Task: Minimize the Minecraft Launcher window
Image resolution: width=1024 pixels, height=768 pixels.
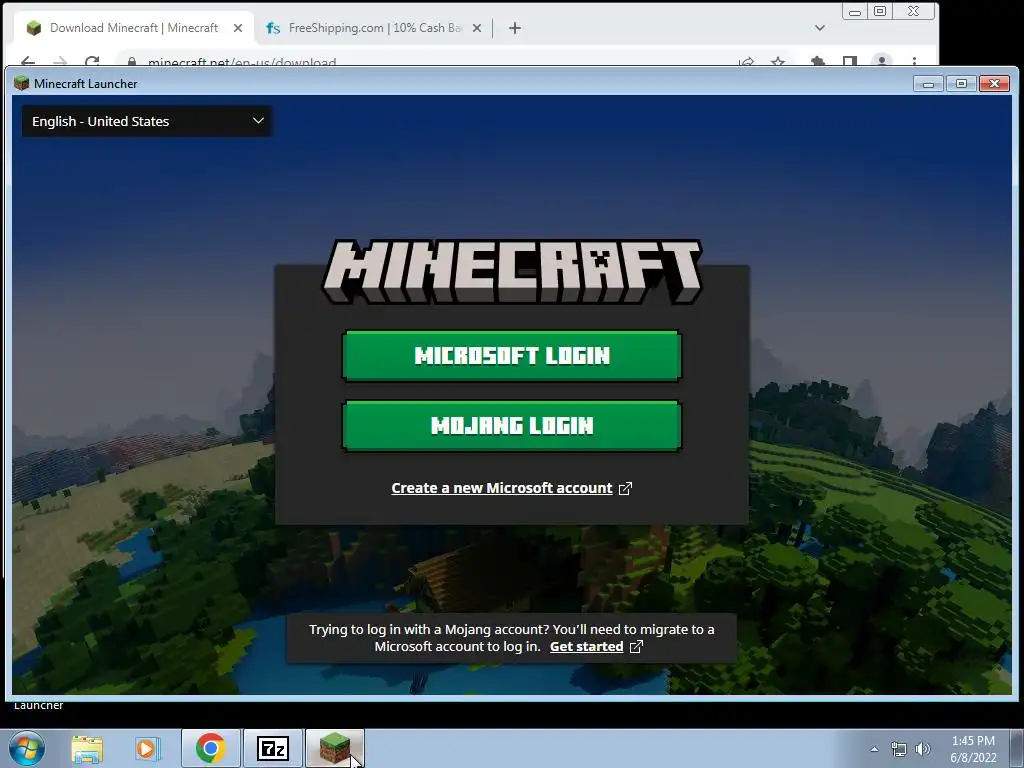Action: (928, 84)
